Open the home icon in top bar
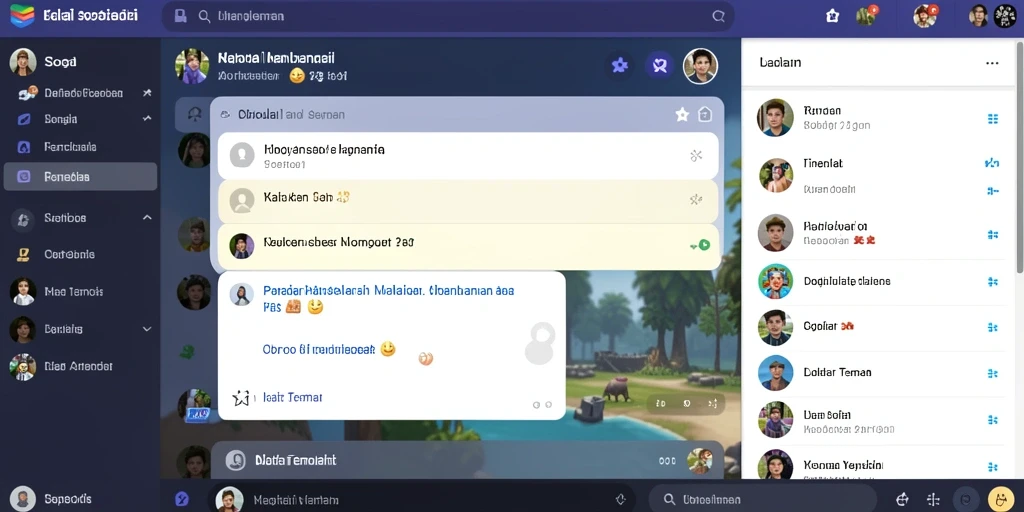This screenshot has height=512, width=1024. [x=833, y=16]
